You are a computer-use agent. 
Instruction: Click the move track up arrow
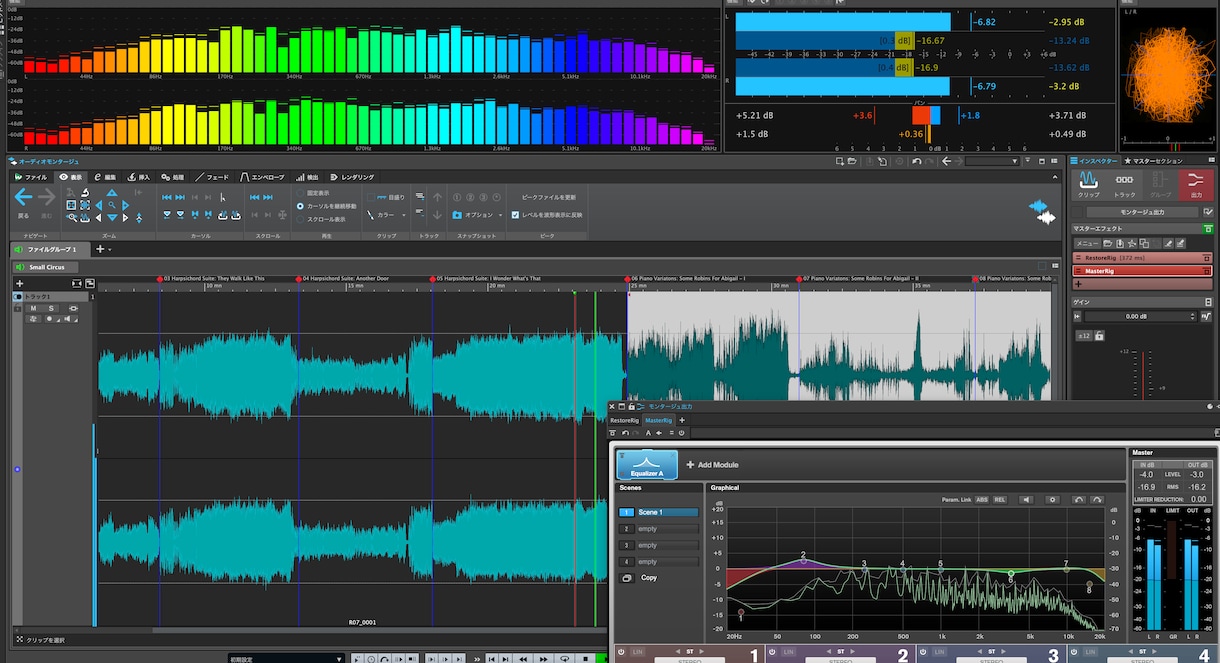[x=437, y=198]
